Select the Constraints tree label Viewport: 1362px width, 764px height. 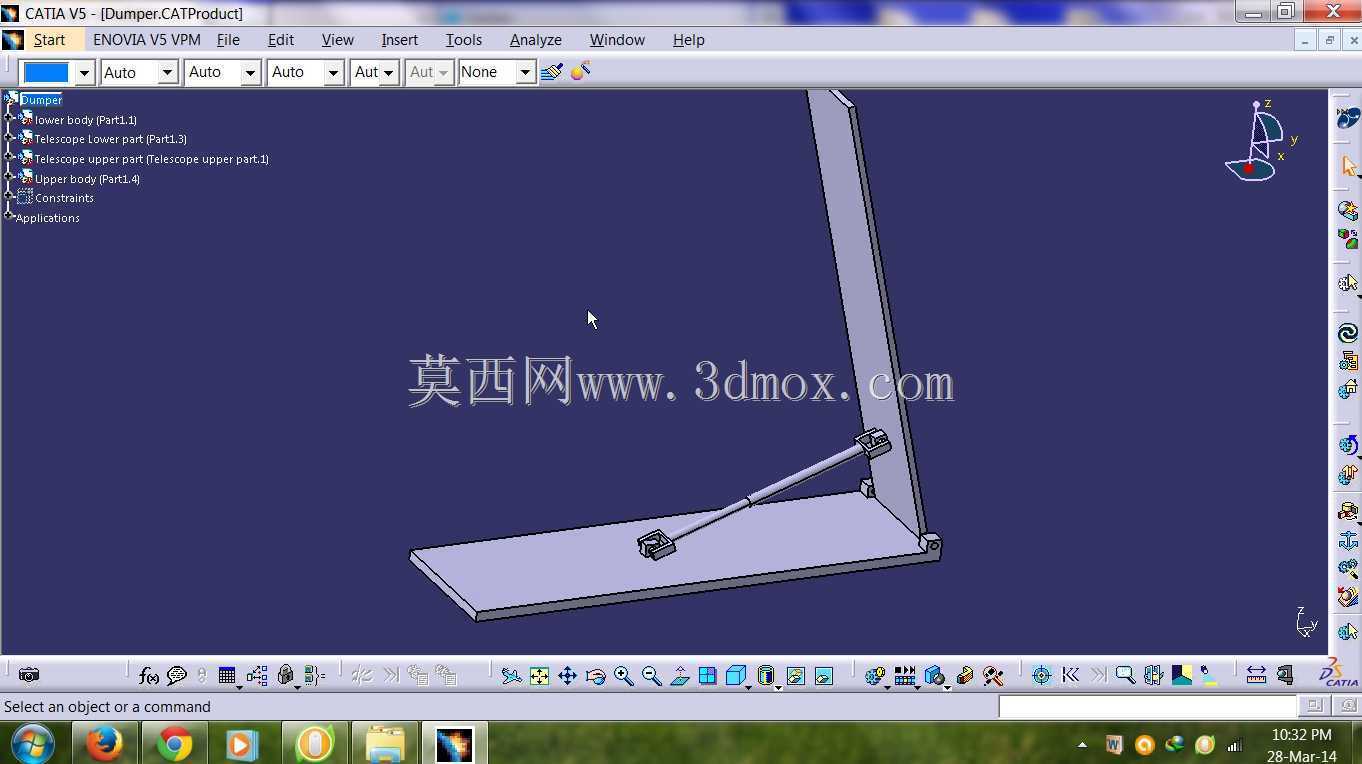tap(64, 198)
